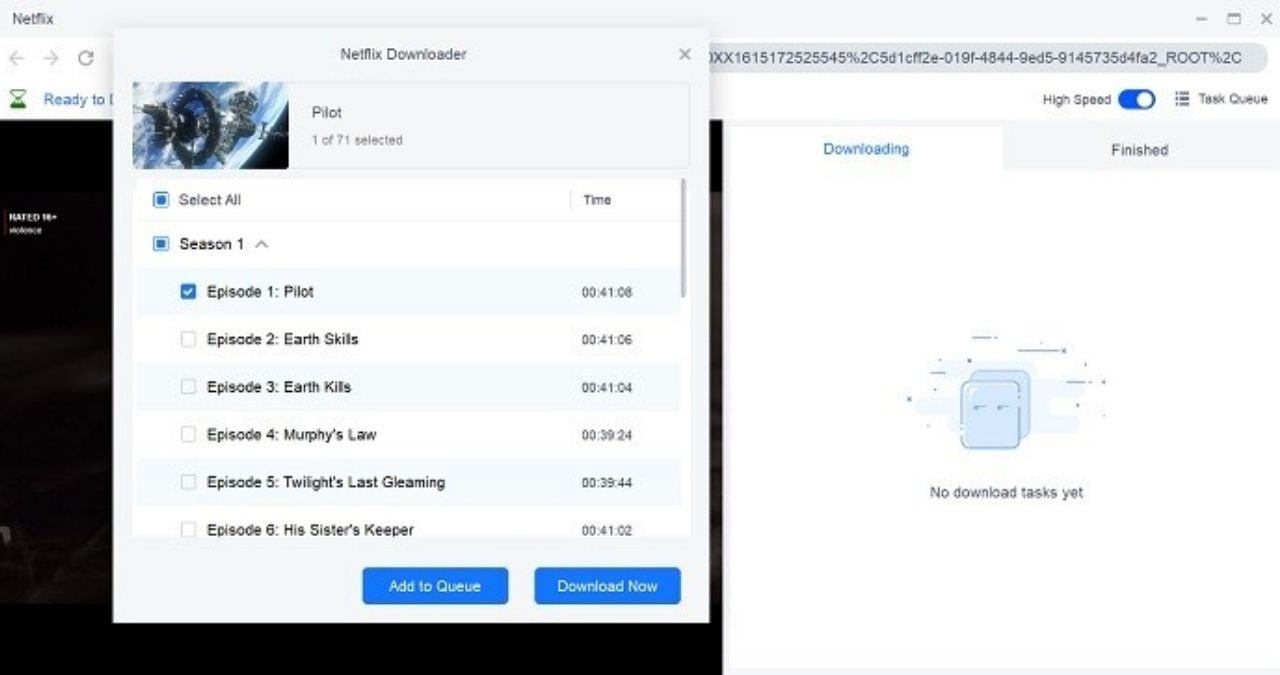The width and height of the screenshot is (1280, 675).
Task: Check Episode 6: His Sister's Keeper checkbox
Action: pyautogui.click(x=188, y=529)
